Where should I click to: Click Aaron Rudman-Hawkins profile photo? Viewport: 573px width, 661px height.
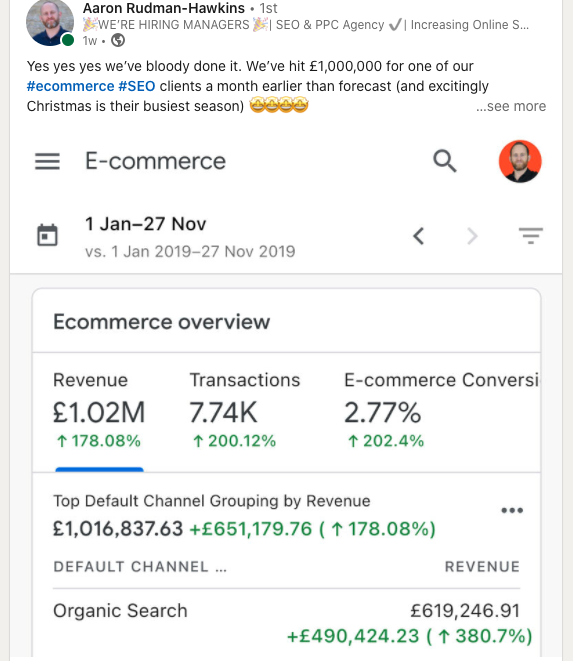50,22
